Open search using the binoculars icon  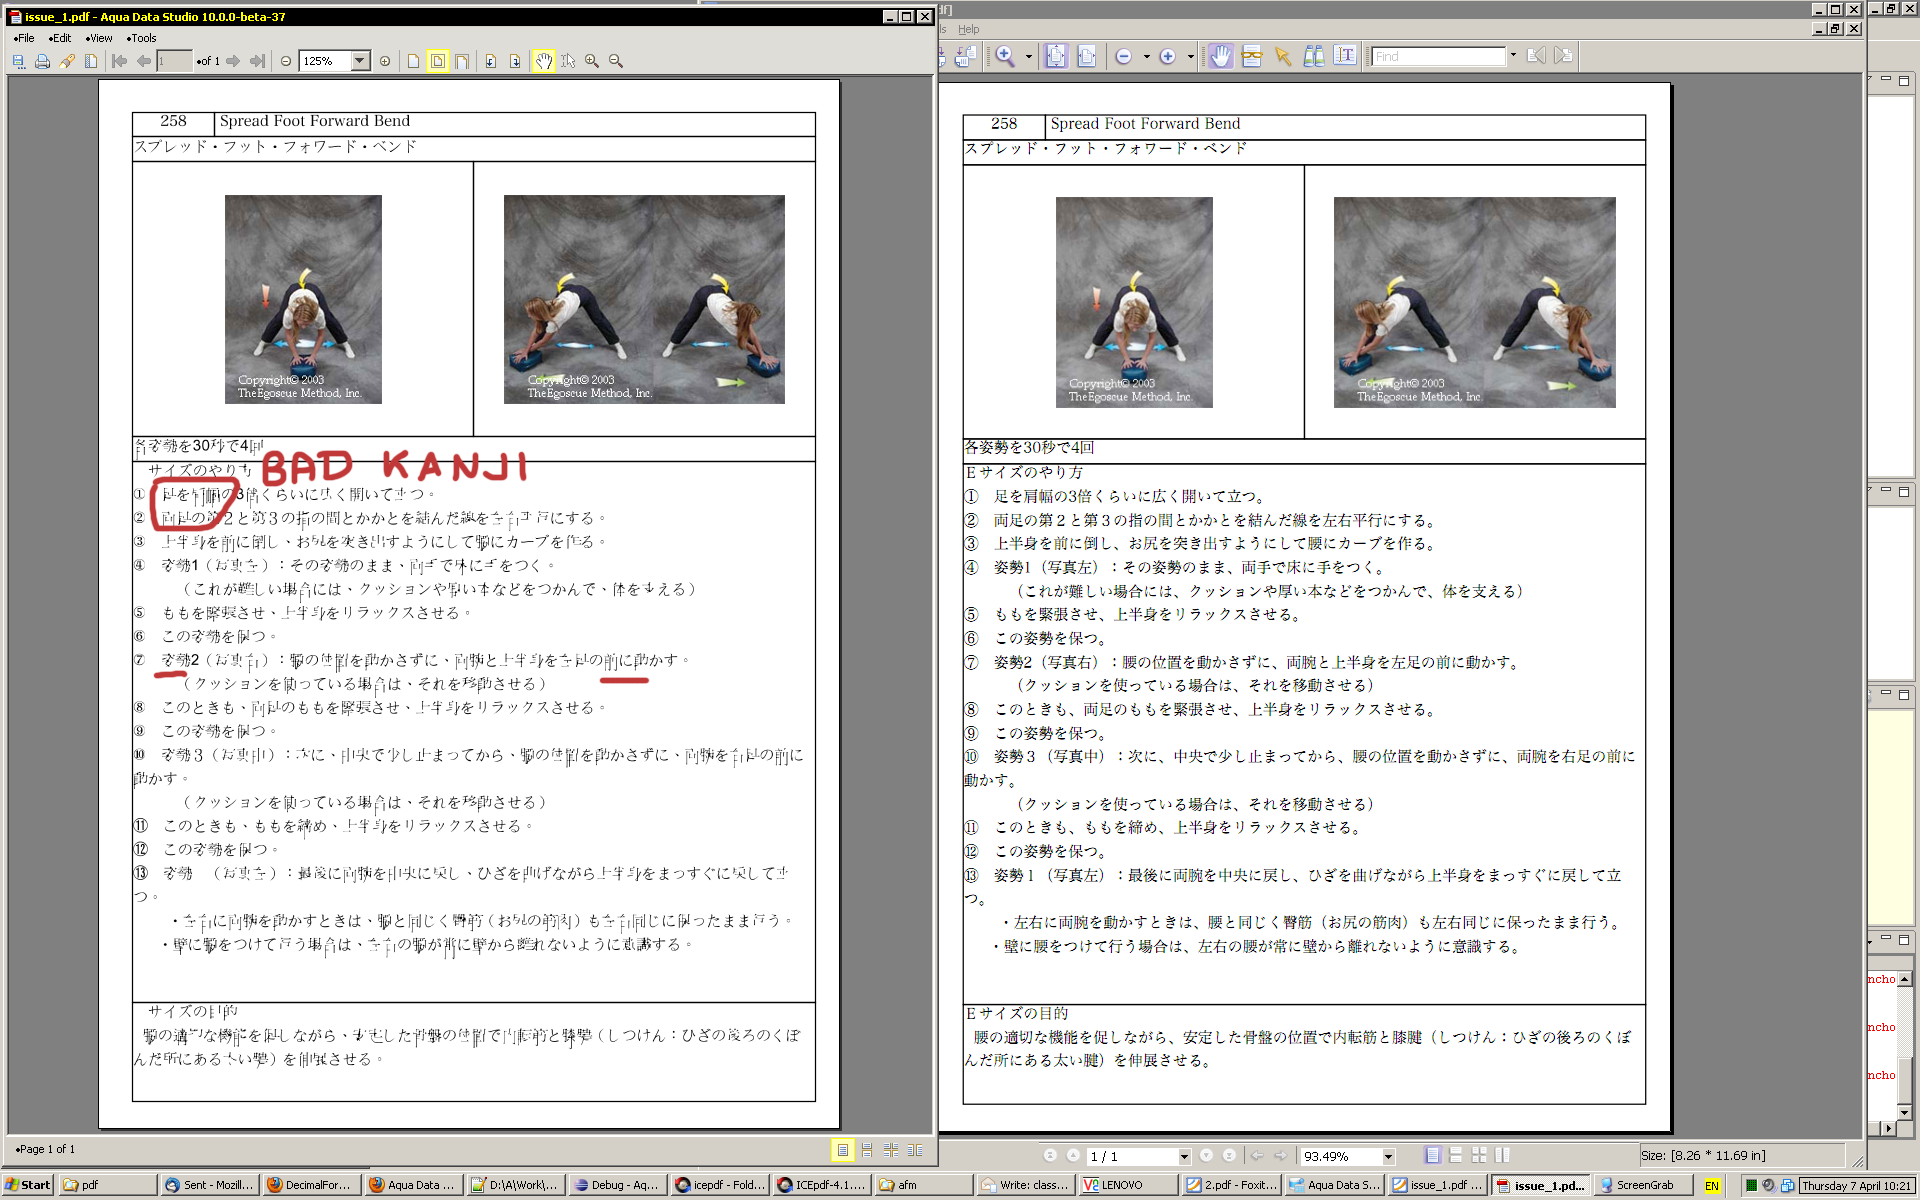point(1316,57)
